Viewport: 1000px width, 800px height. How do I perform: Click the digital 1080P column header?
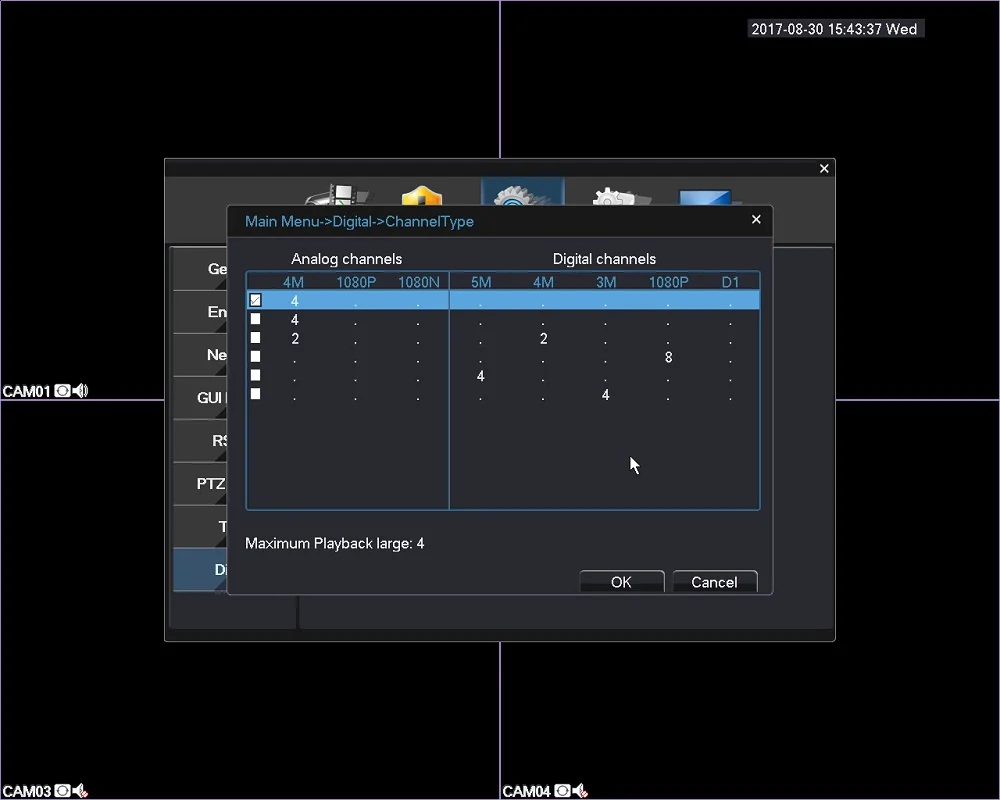[x=668, y=282]
